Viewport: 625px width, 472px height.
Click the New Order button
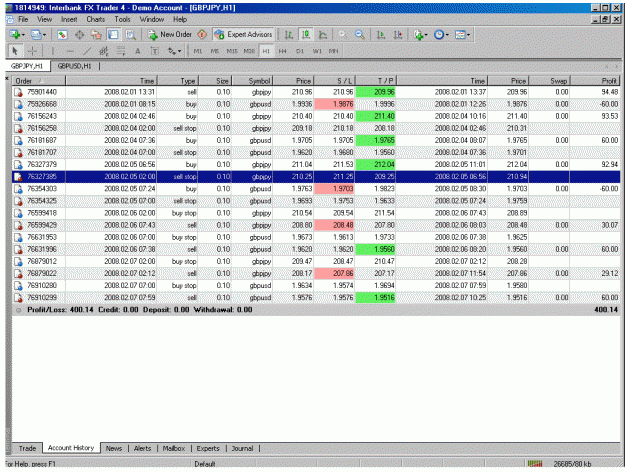coord(170,35)
